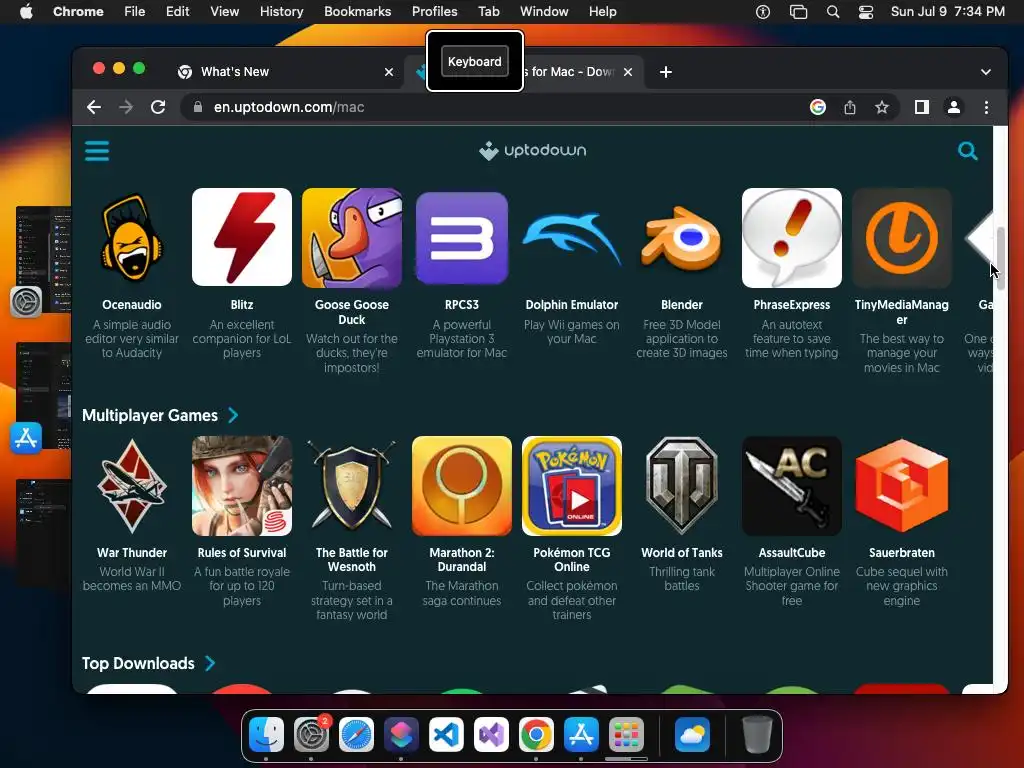
Task: Select the PhraseExpress speech bubble icon
Action: tap(792, 238)
